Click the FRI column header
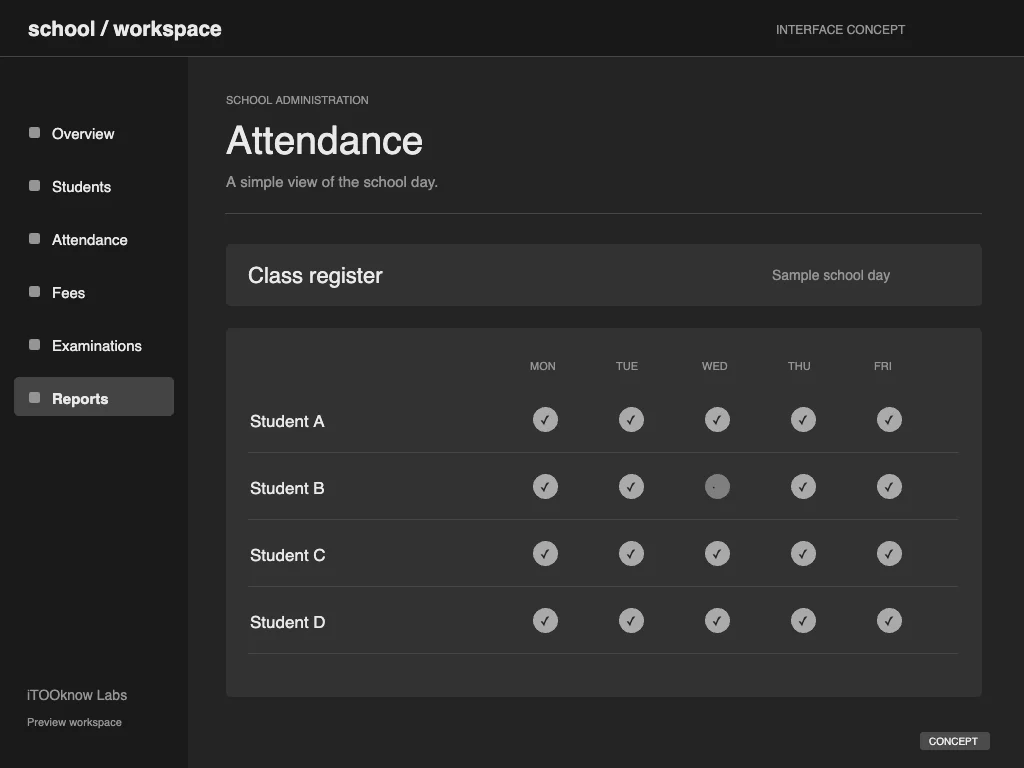 pos(883,366)
